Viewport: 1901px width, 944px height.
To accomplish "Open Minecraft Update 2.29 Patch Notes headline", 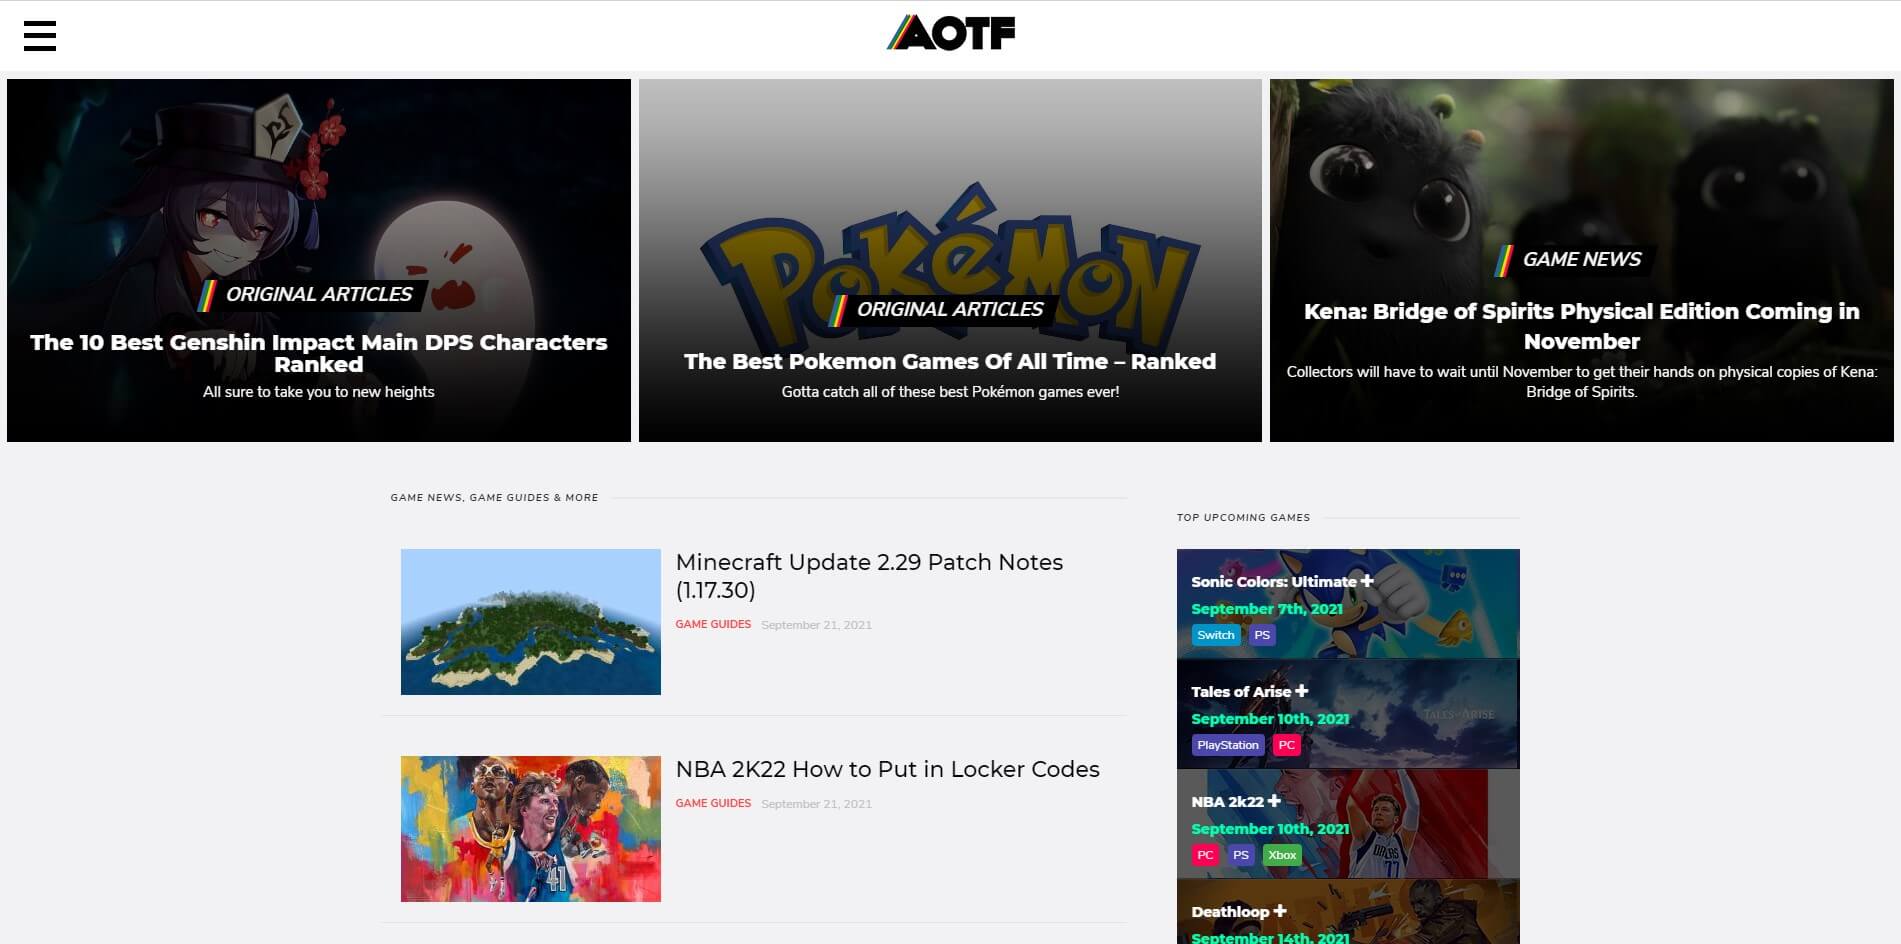I will tap(869, 576).
